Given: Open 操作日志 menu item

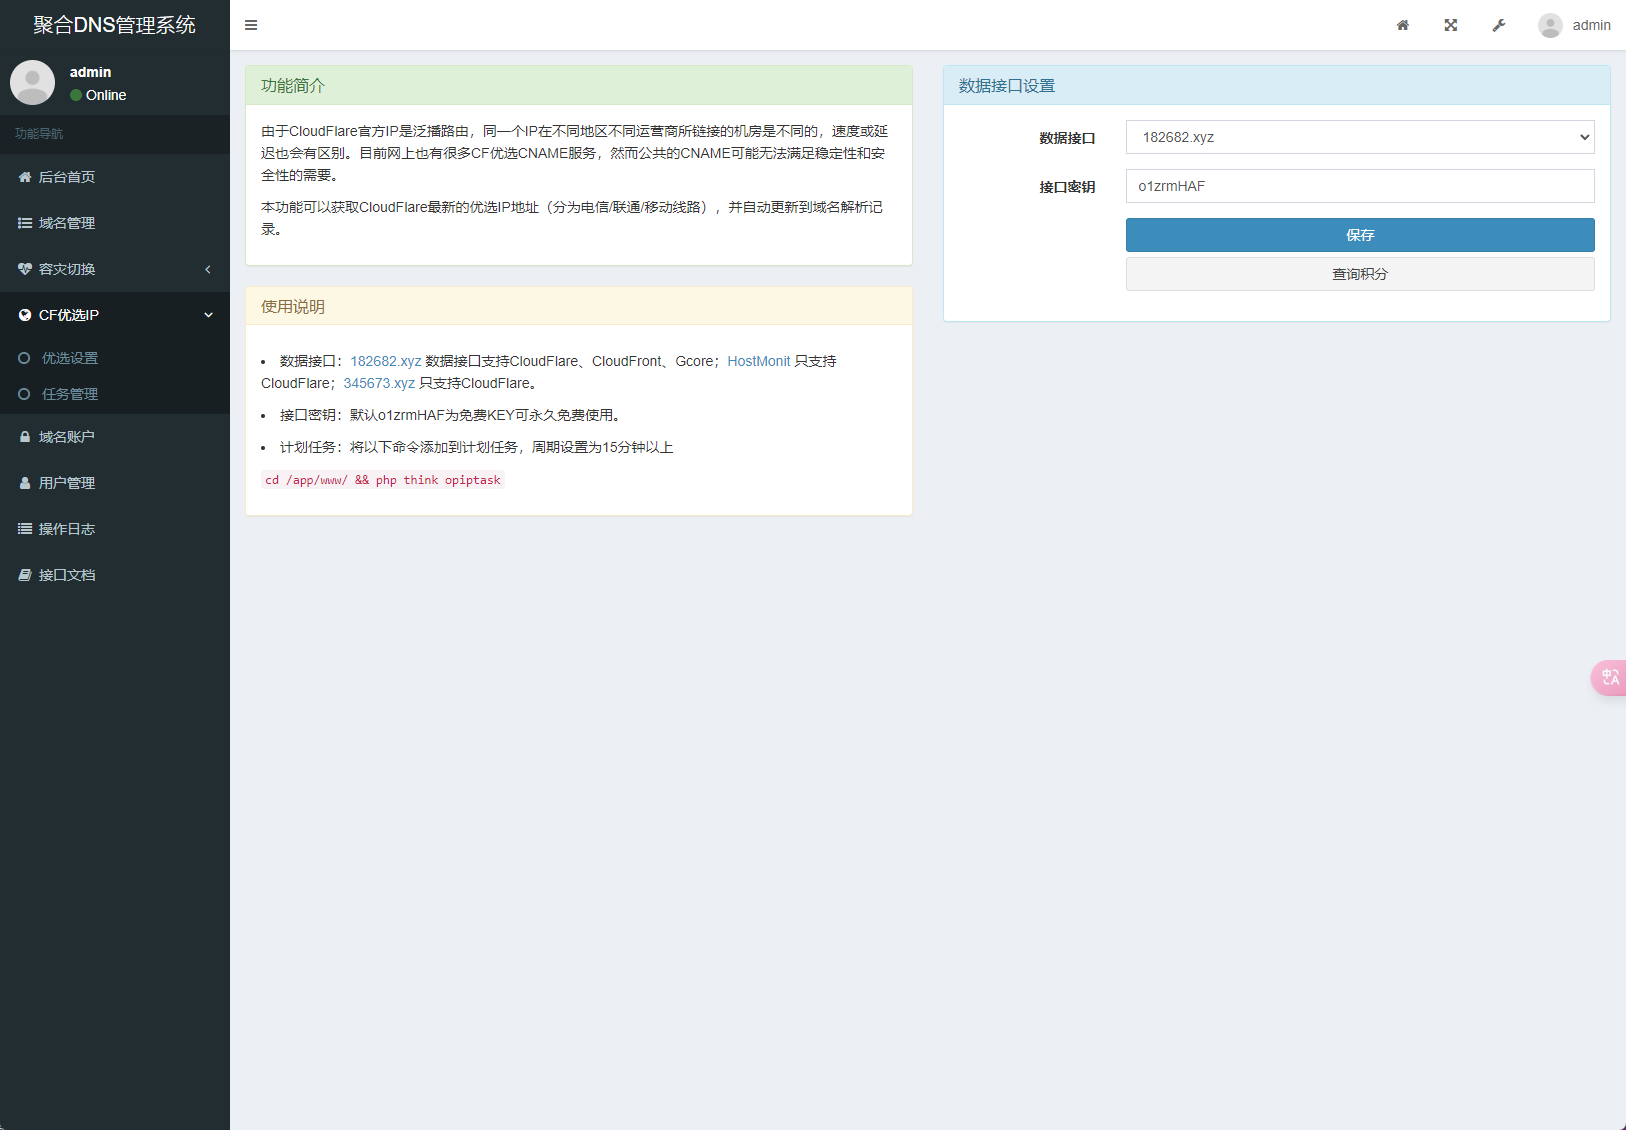Looking at the screenshot, I should pos(115,529).
